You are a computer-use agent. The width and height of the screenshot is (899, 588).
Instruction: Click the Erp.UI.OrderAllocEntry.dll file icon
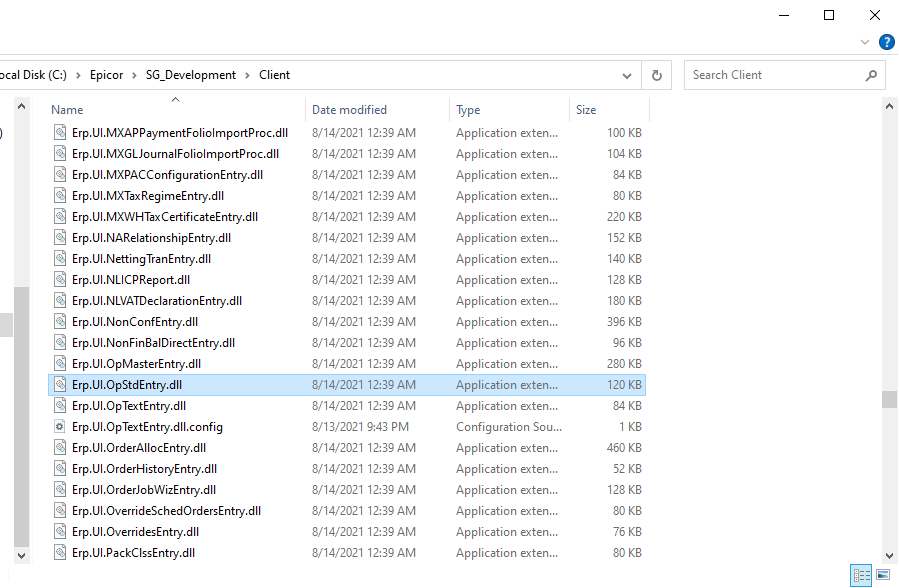[x=60, y=448]
